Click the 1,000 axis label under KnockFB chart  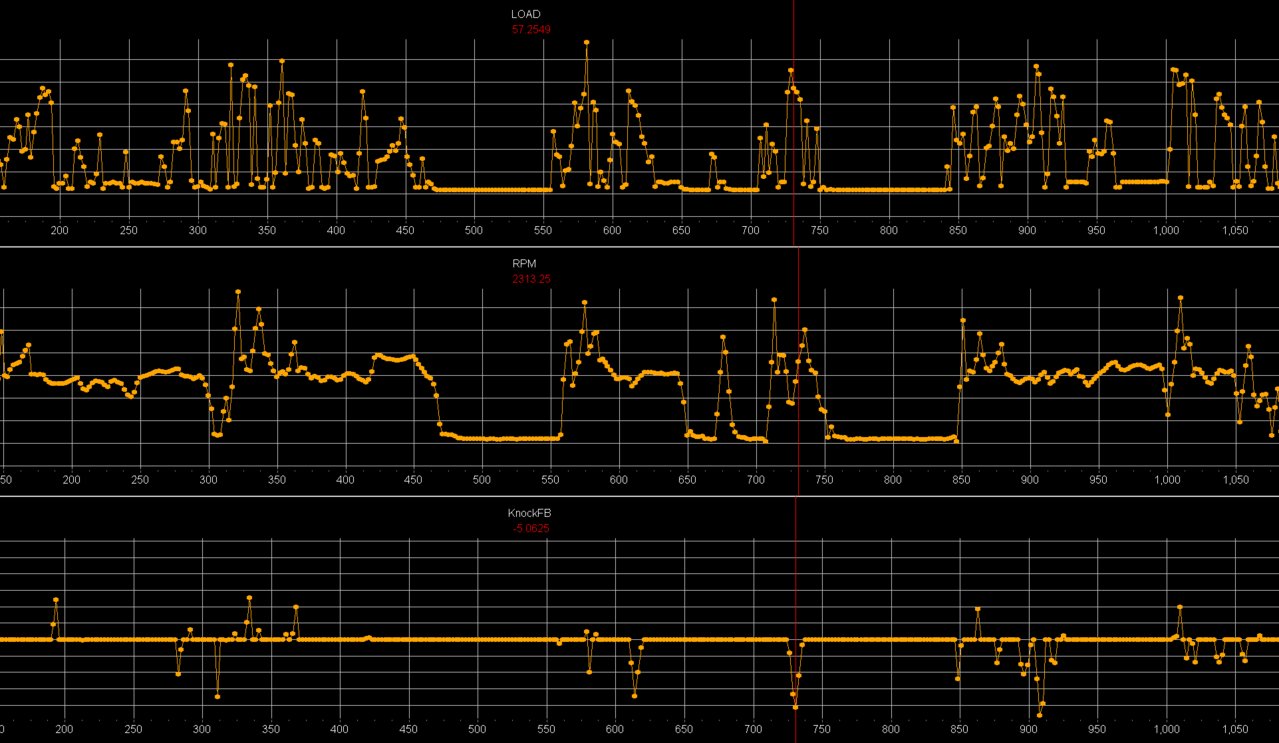point(1165,729)
